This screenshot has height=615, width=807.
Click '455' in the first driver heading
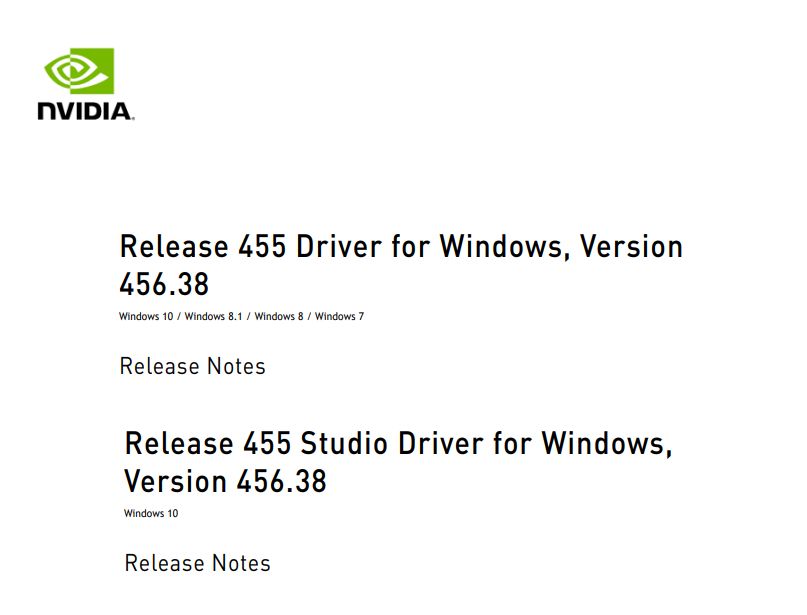(262, 246)
